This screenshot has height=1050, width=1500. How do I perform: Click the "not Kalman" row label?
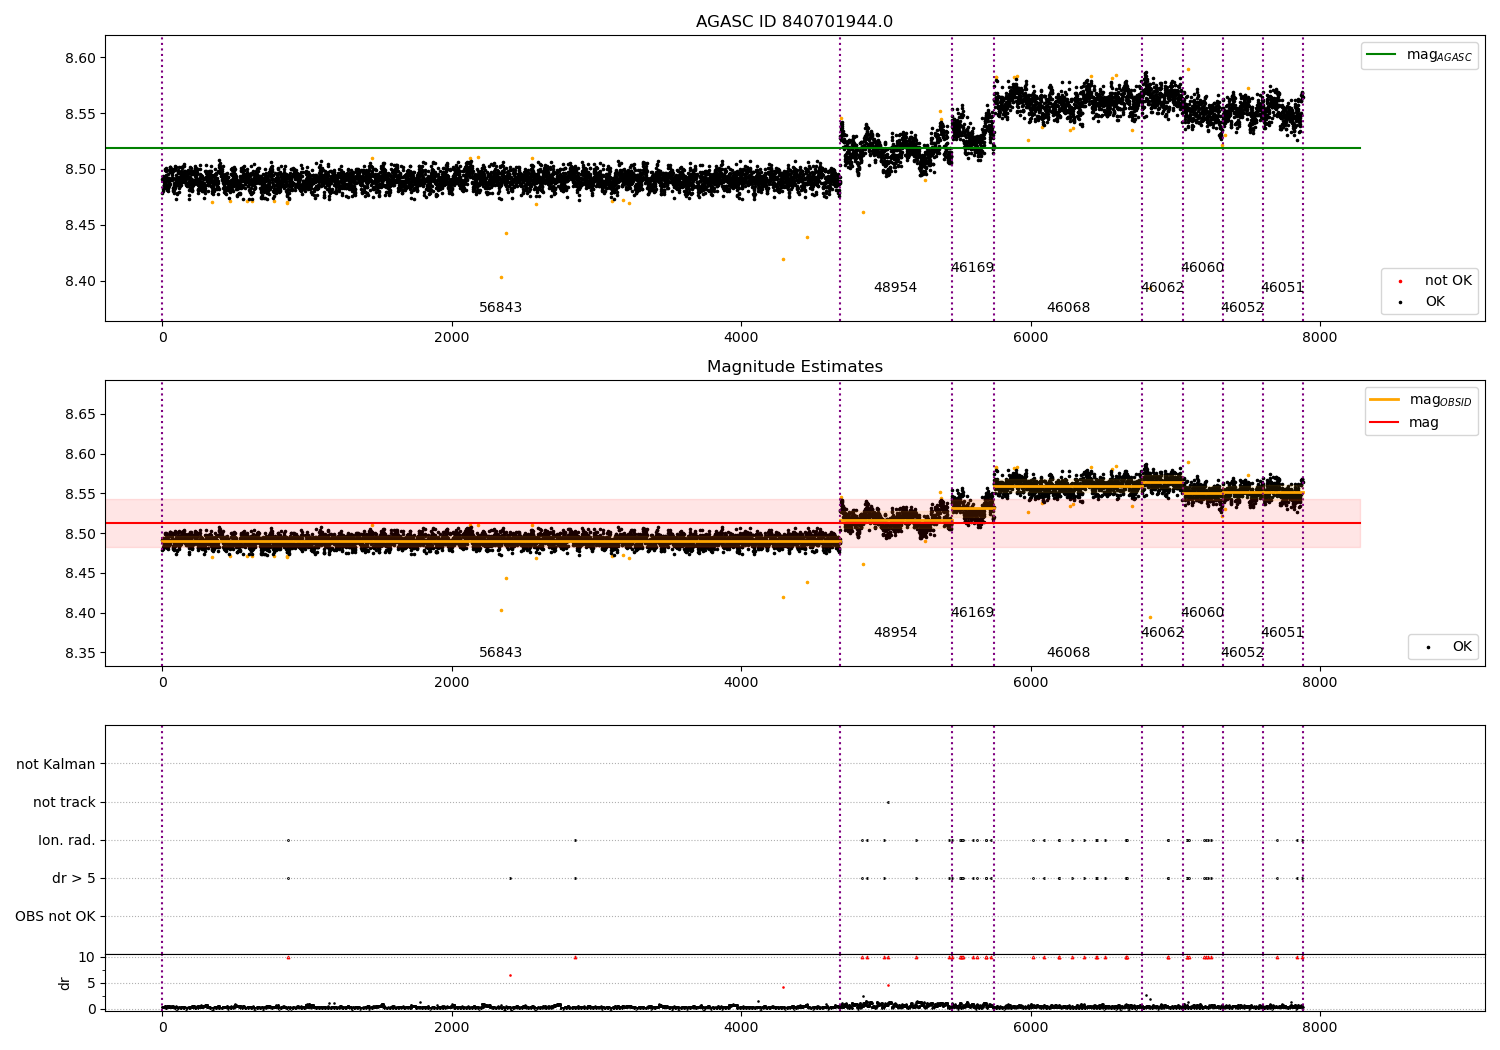click(56, 765)
